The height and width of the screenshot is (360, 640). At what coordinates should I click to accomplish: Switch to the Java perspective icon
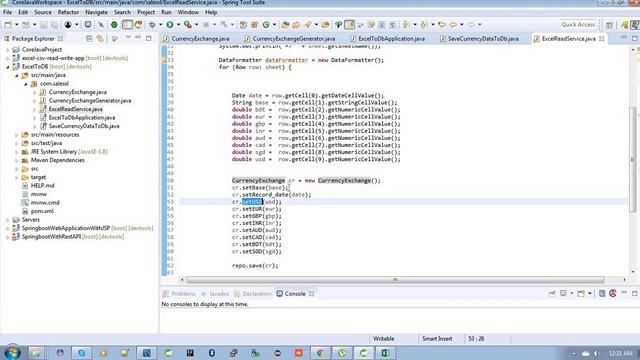[634, 25]
